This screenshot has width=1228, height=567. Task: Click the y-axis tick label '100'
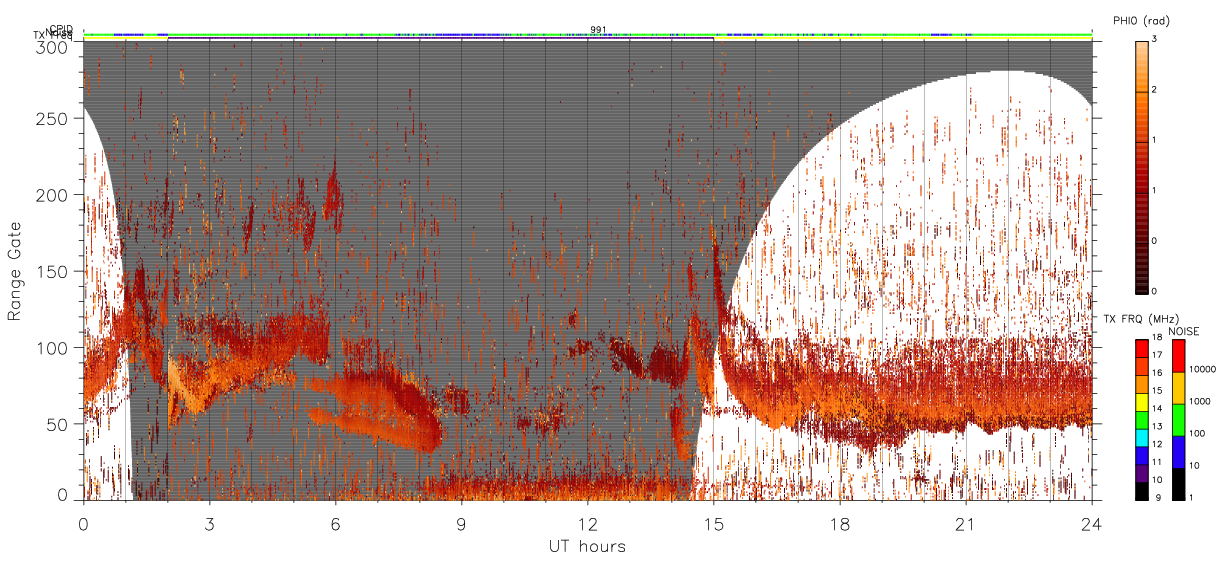pos(53,348)
